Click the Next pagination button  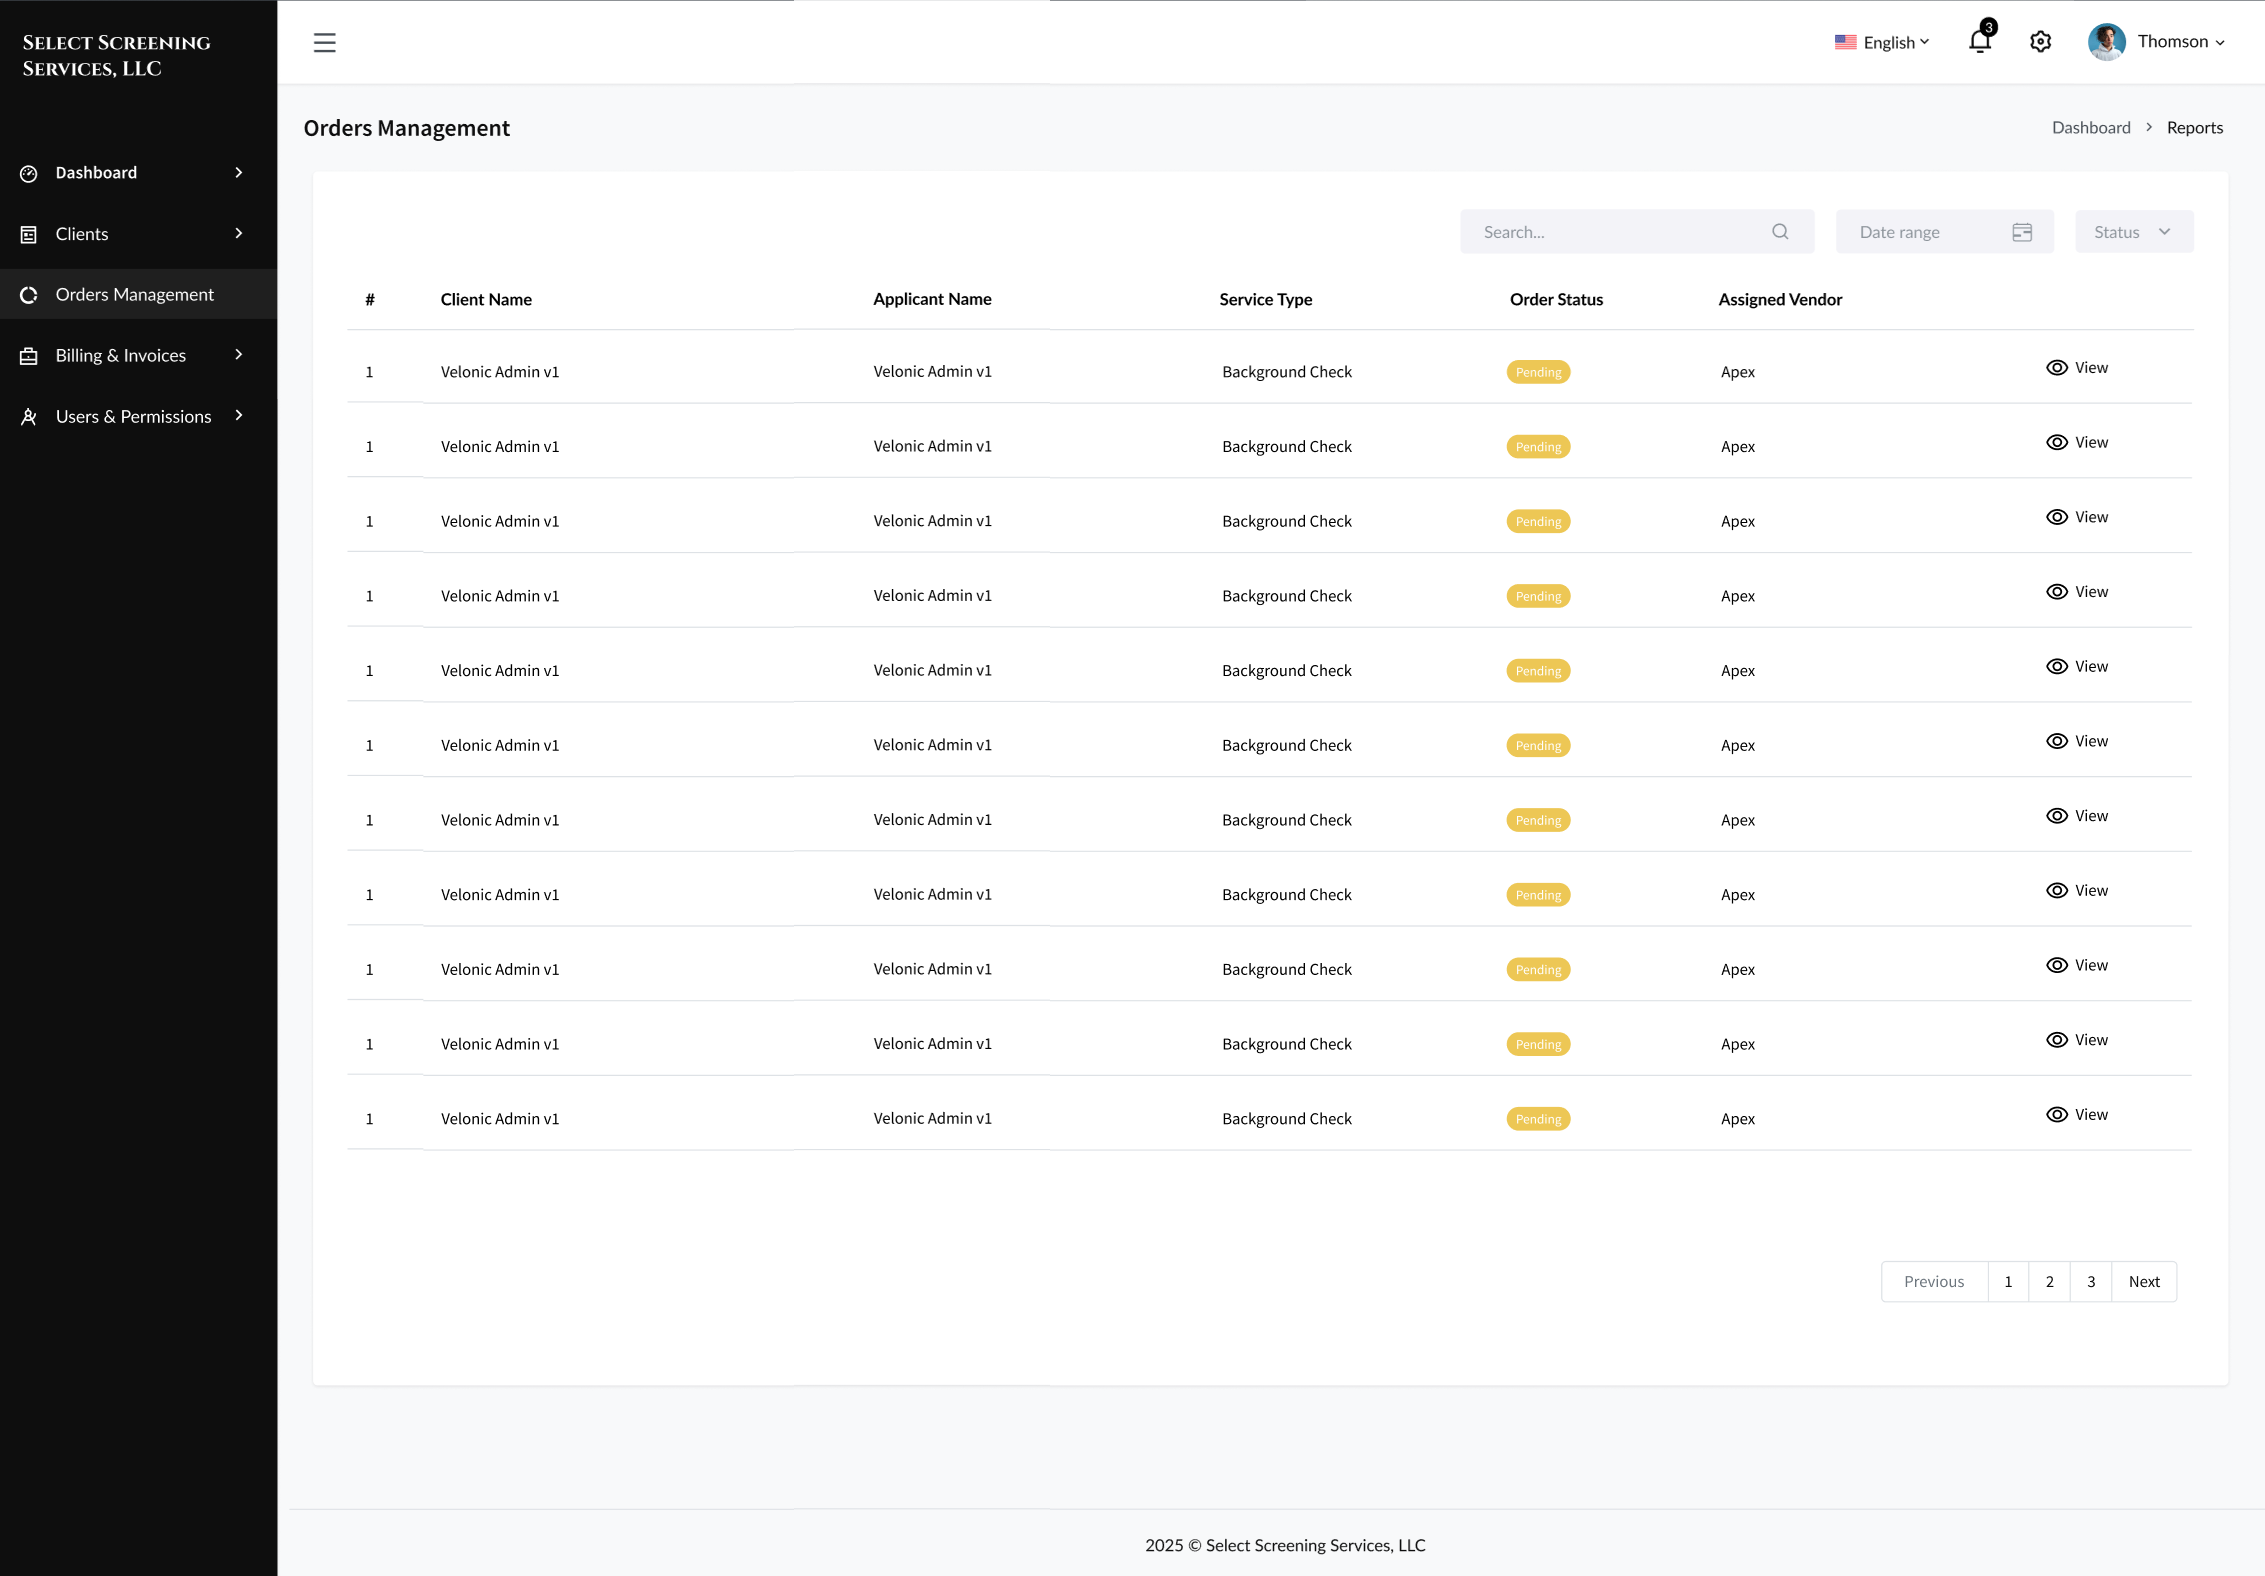click(x=2144, y=1281)
